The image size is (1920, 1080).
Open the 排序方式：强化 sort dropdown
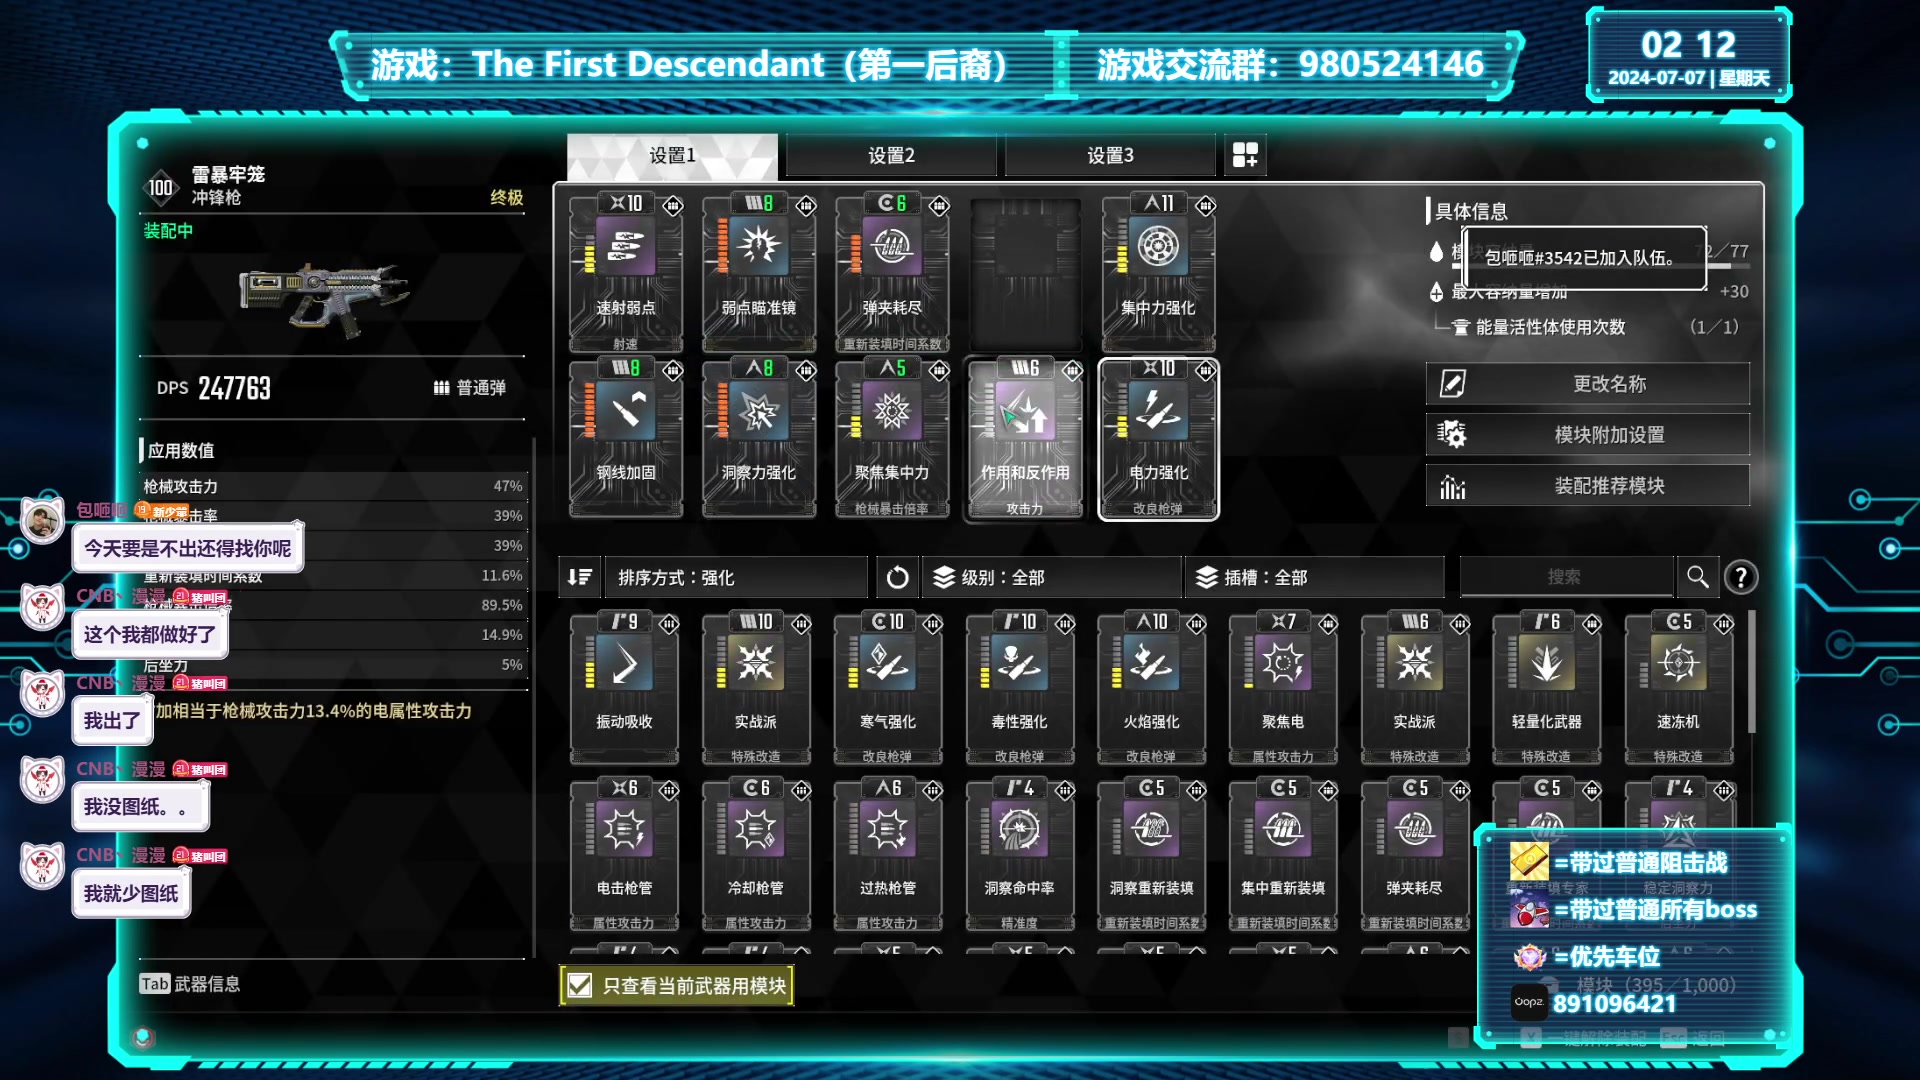tap(736, 577)
